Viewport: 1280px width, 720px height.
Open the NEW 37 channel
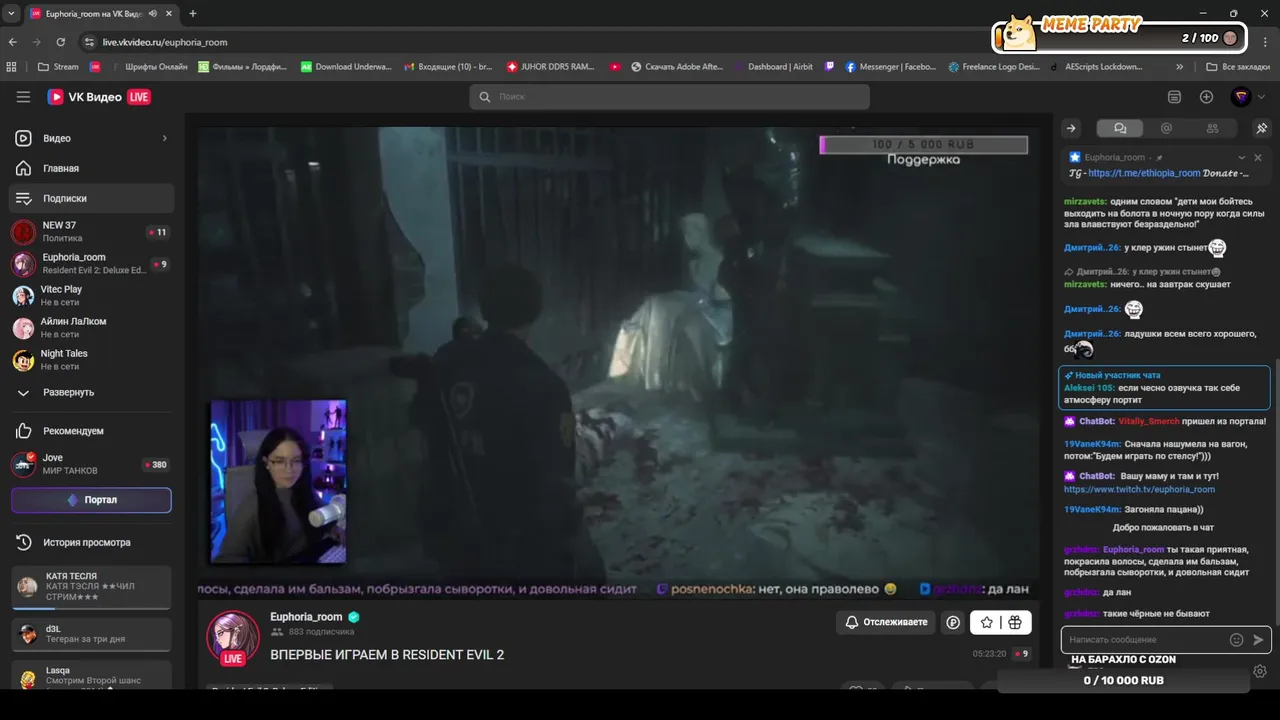pyautogui.click(x=92, y=232)
